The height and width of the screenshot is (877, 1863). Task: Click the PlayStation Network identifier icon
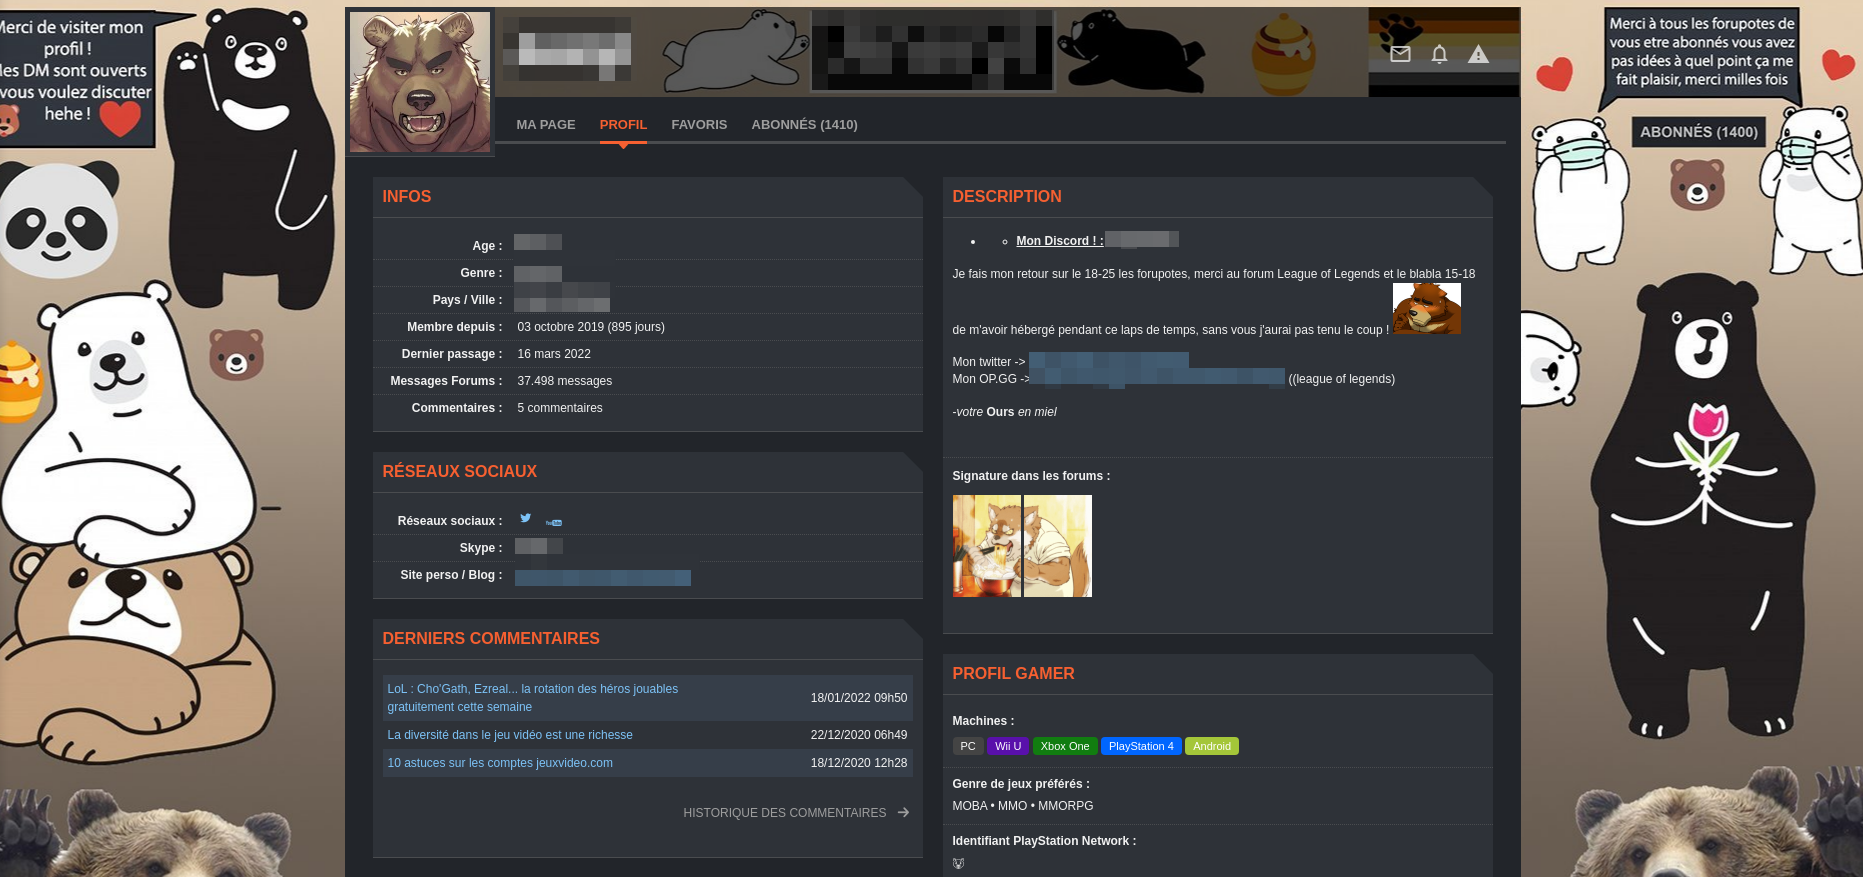click(x=958, y=863)
